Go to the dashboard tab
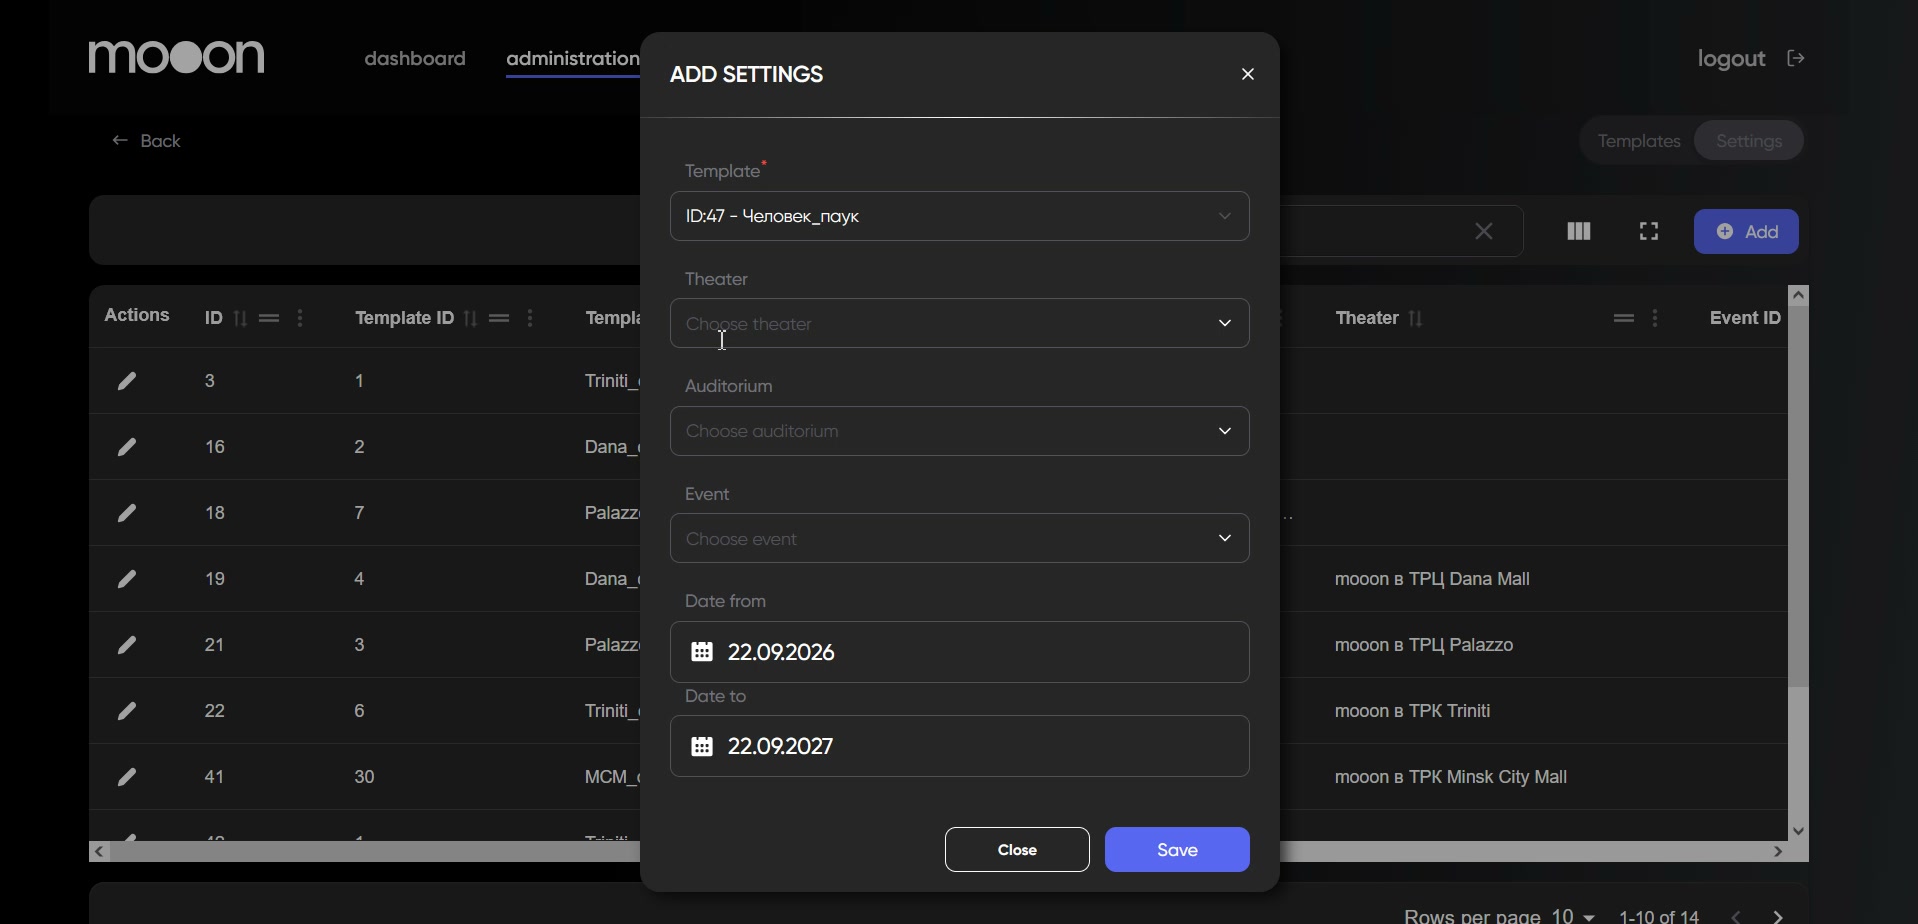 click(x=415, y=58)
